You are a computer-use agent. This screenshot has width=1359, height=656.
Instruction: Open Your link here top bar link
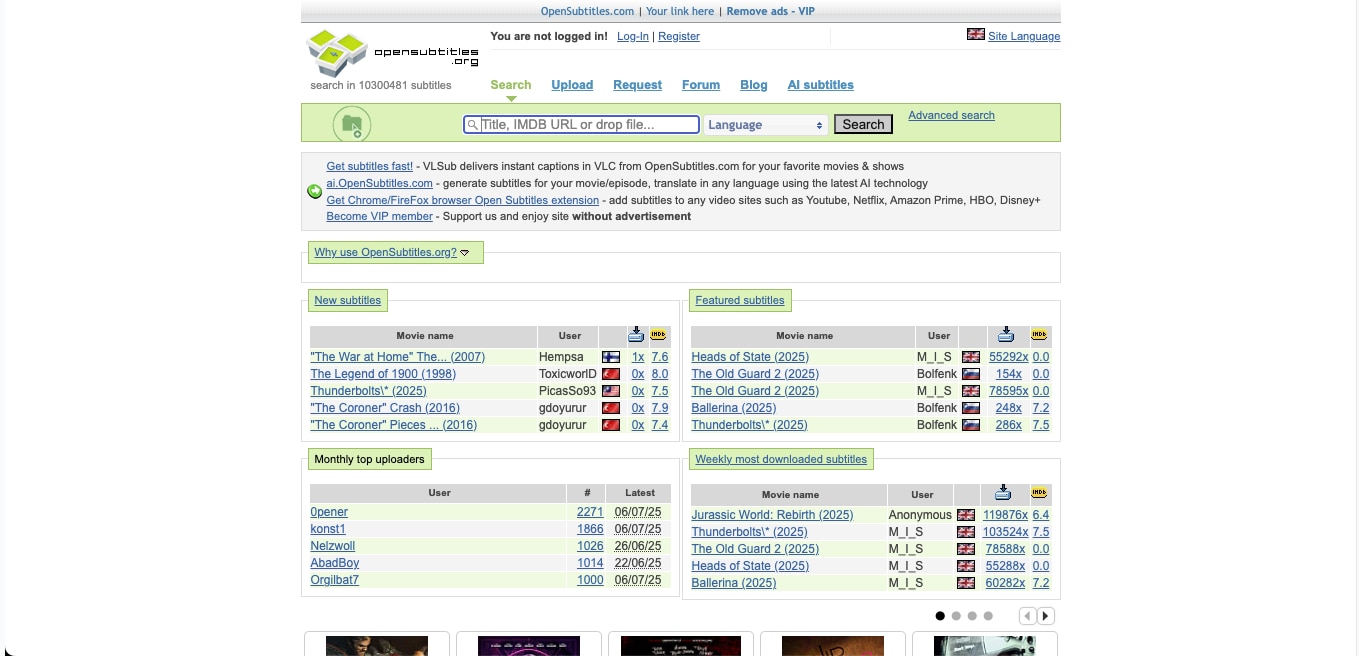point(680,11)
